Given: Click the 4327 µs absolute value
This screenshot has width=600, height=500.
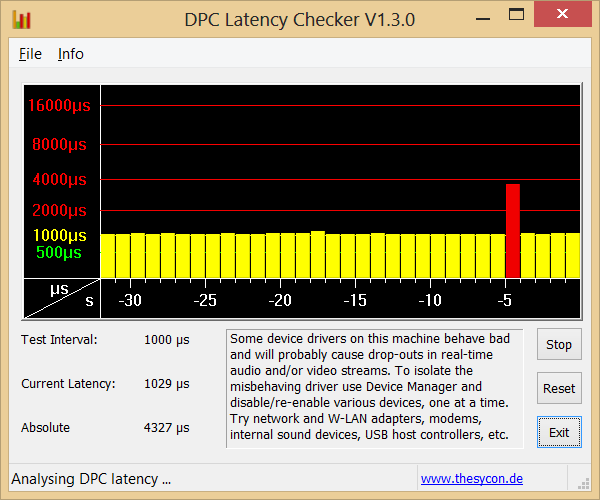Looking at the screenshot, I should click(167, 427).
